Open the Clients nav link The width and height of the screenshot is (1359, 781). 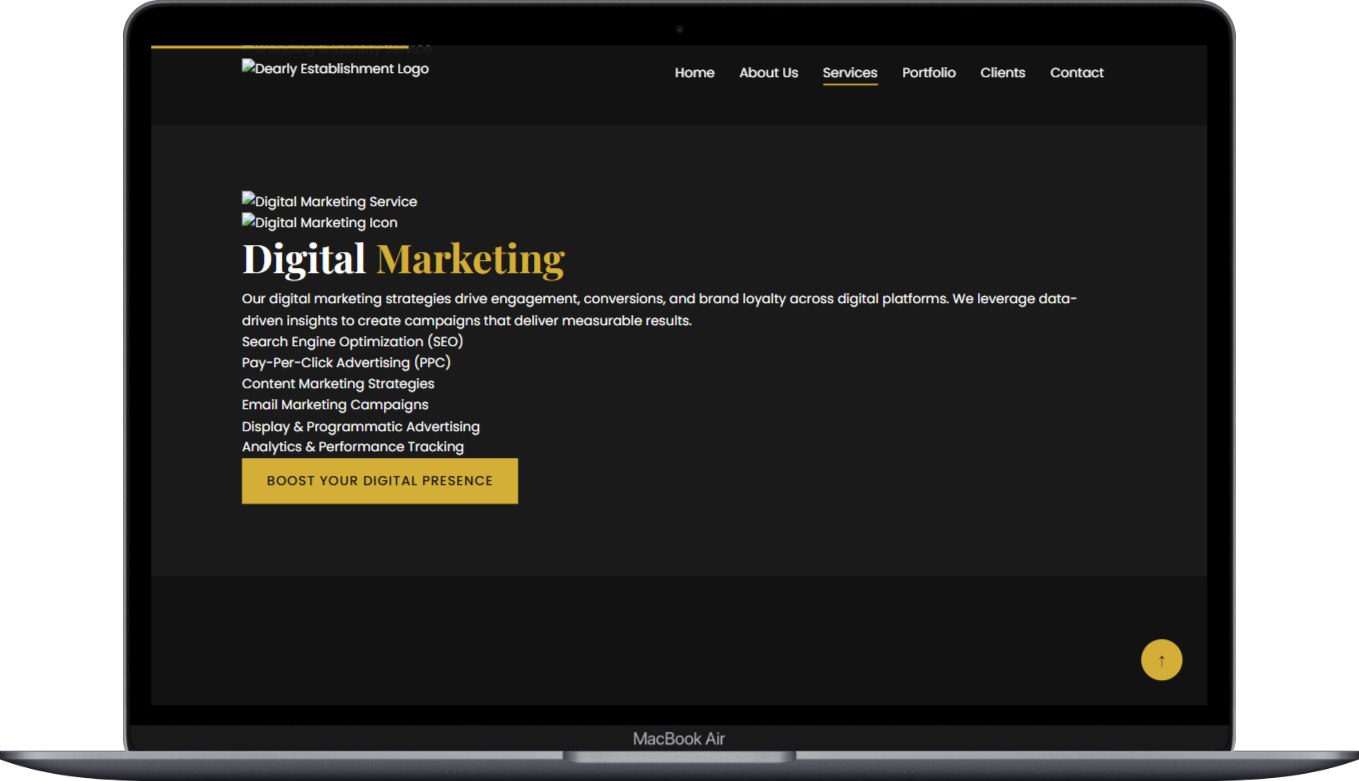[1002, 73]
